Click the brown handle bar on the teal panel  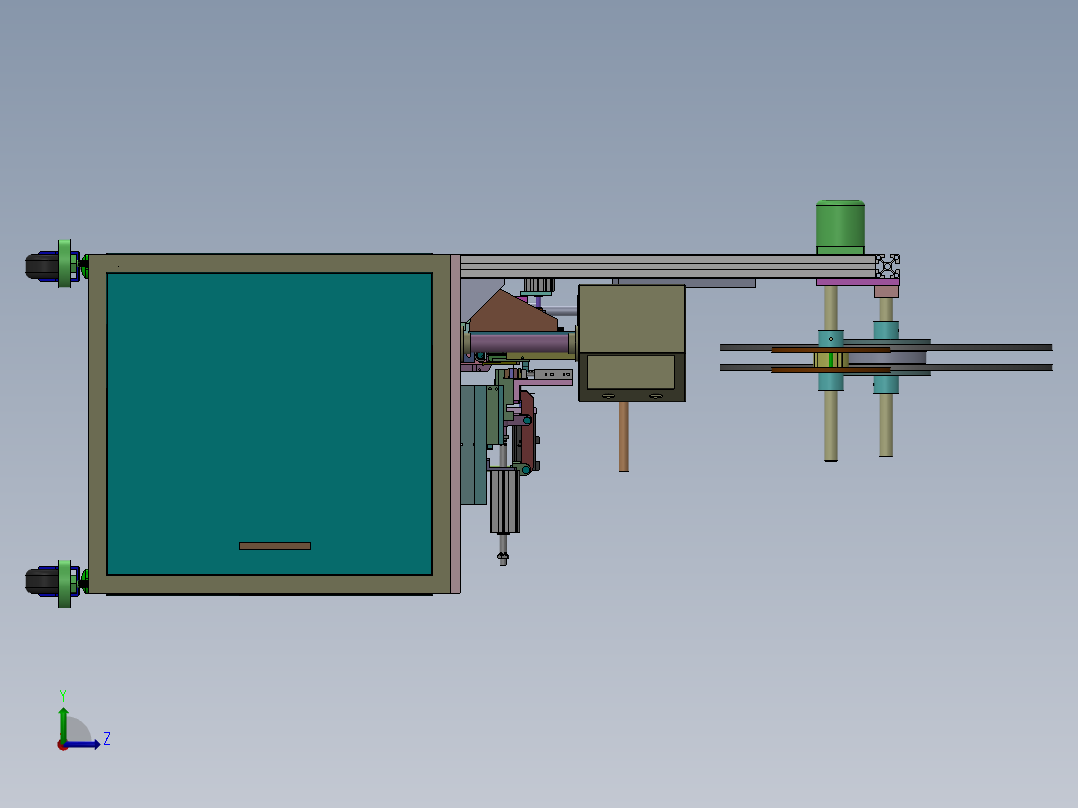[x=274, y=544]
